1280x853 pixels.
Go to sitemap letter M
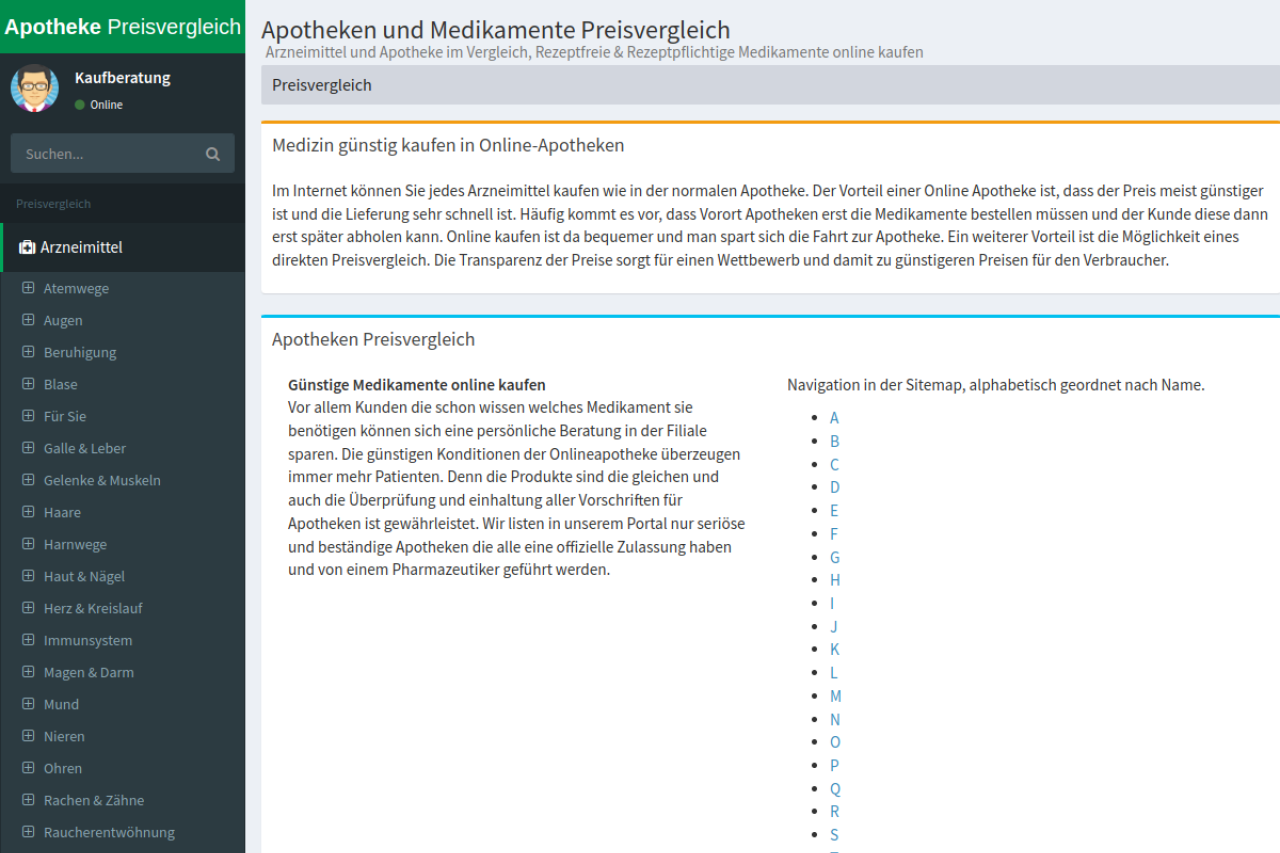coord(835,696)
